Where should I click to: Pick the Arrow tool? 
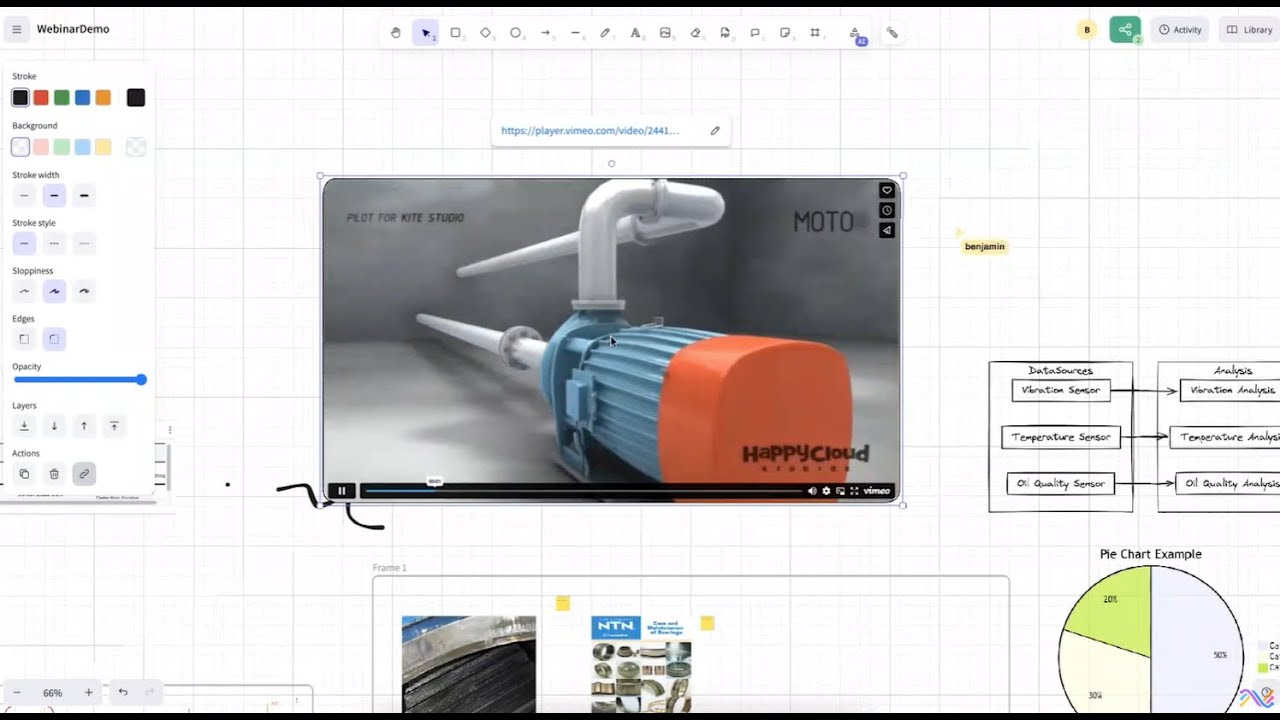(546, 32)
